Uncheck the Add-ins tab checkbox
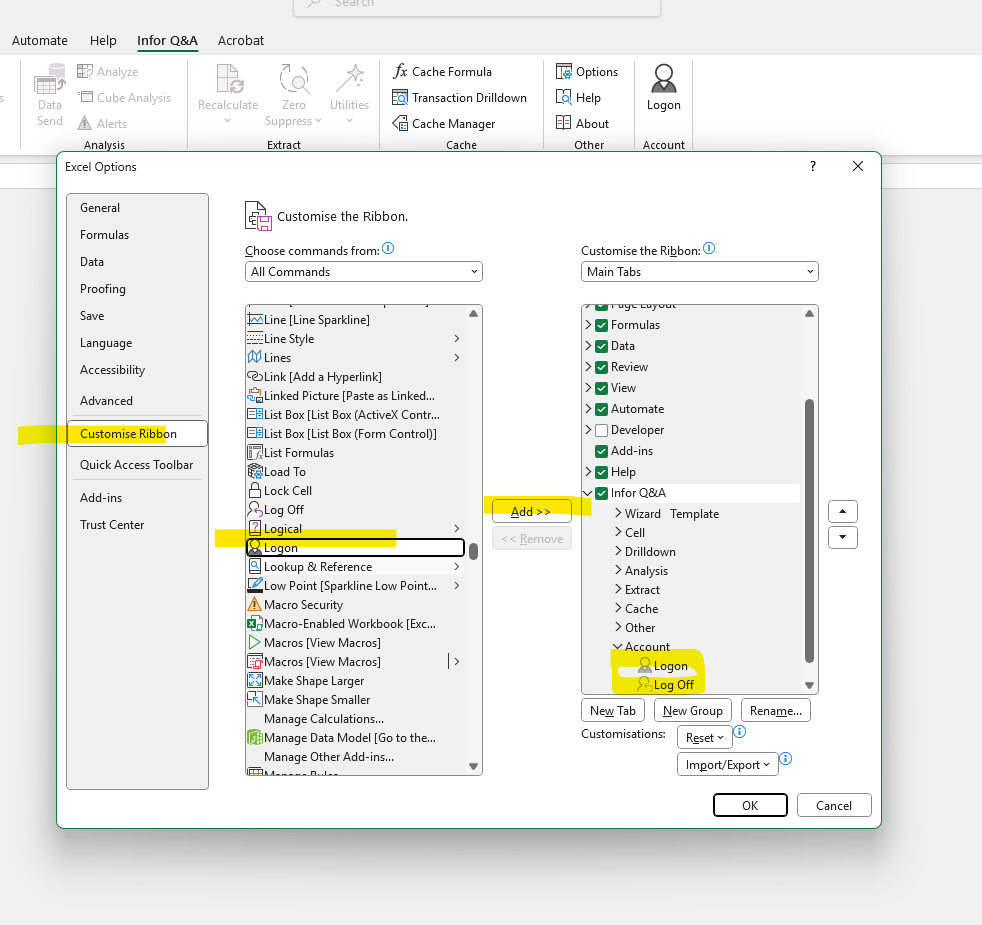 tap(601, 451)
